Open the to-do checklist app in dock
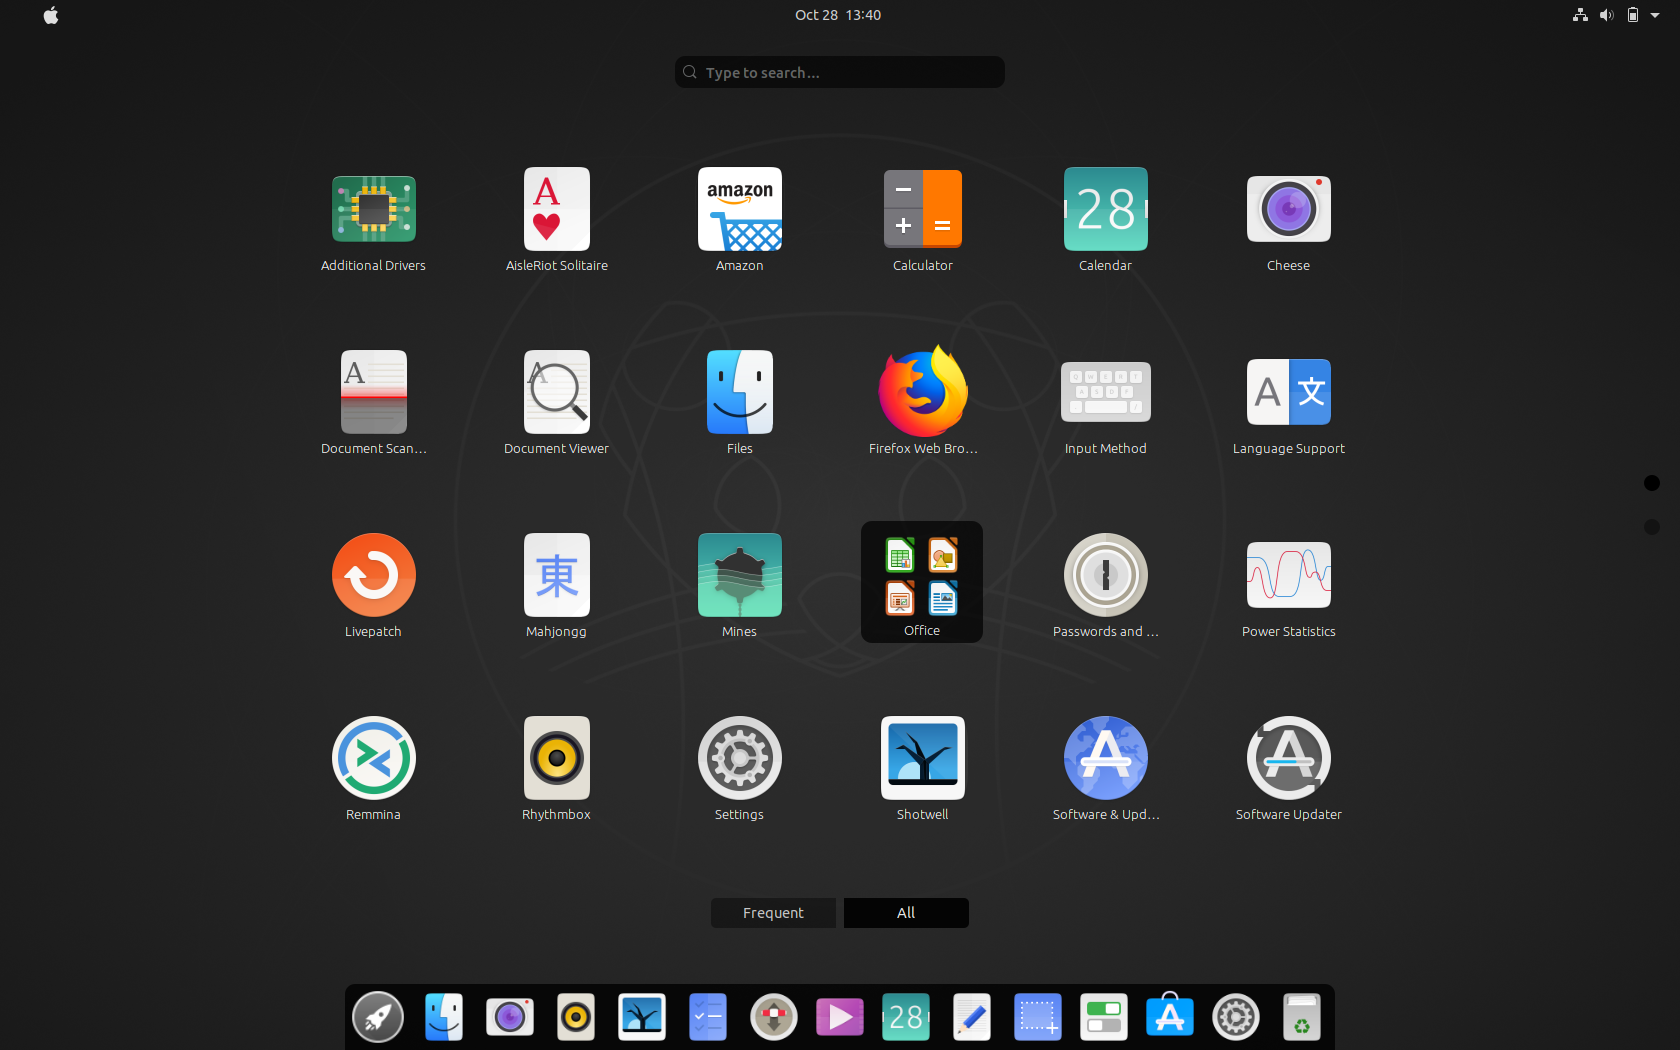 pyautogui.click(x=708, y=1018)
